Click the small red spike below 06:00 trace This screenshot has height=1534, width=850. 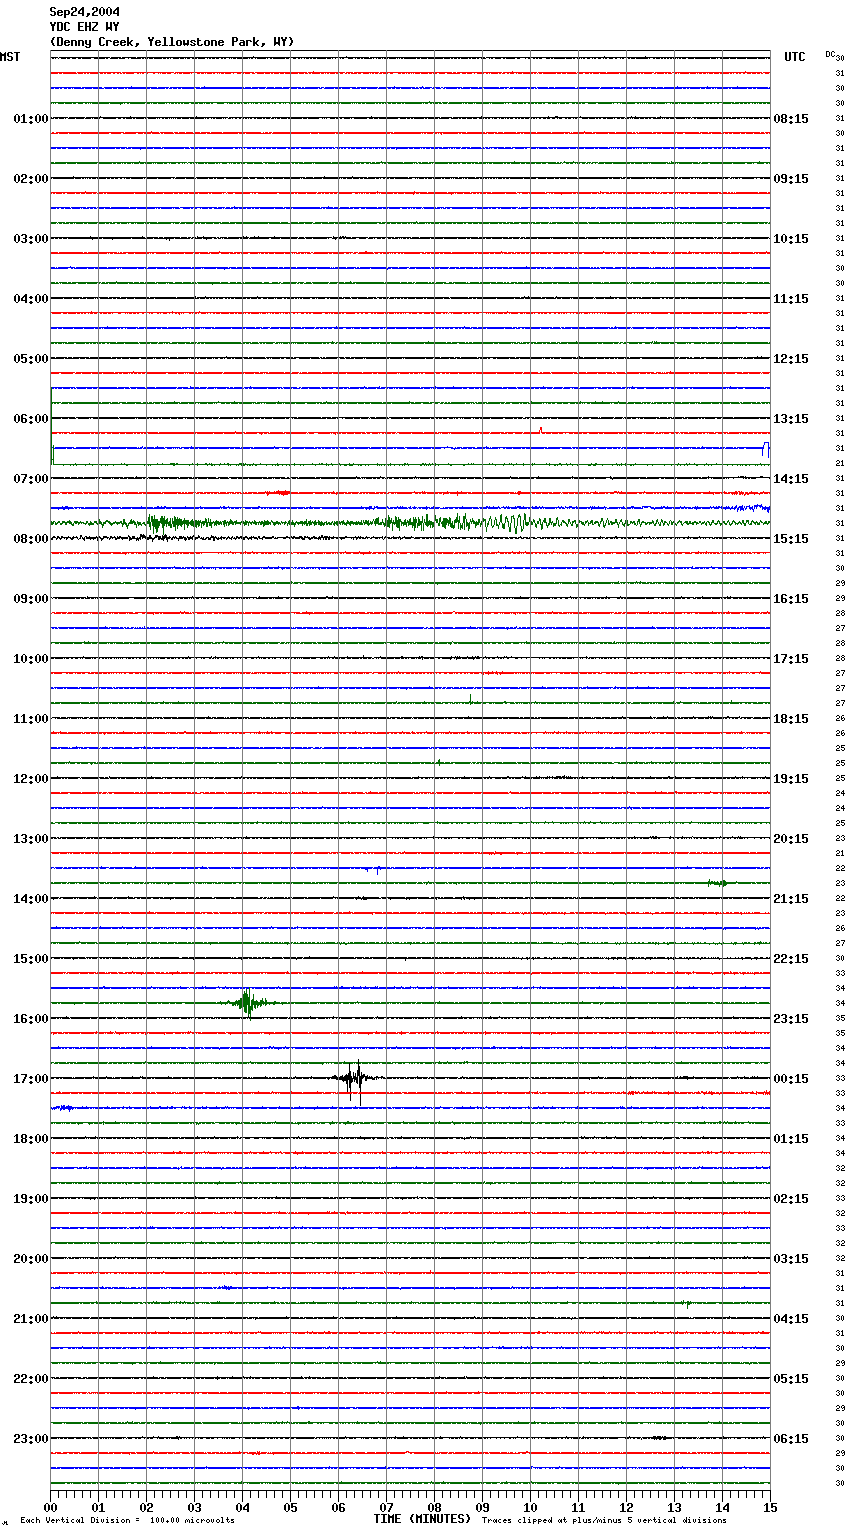(541, 431)
